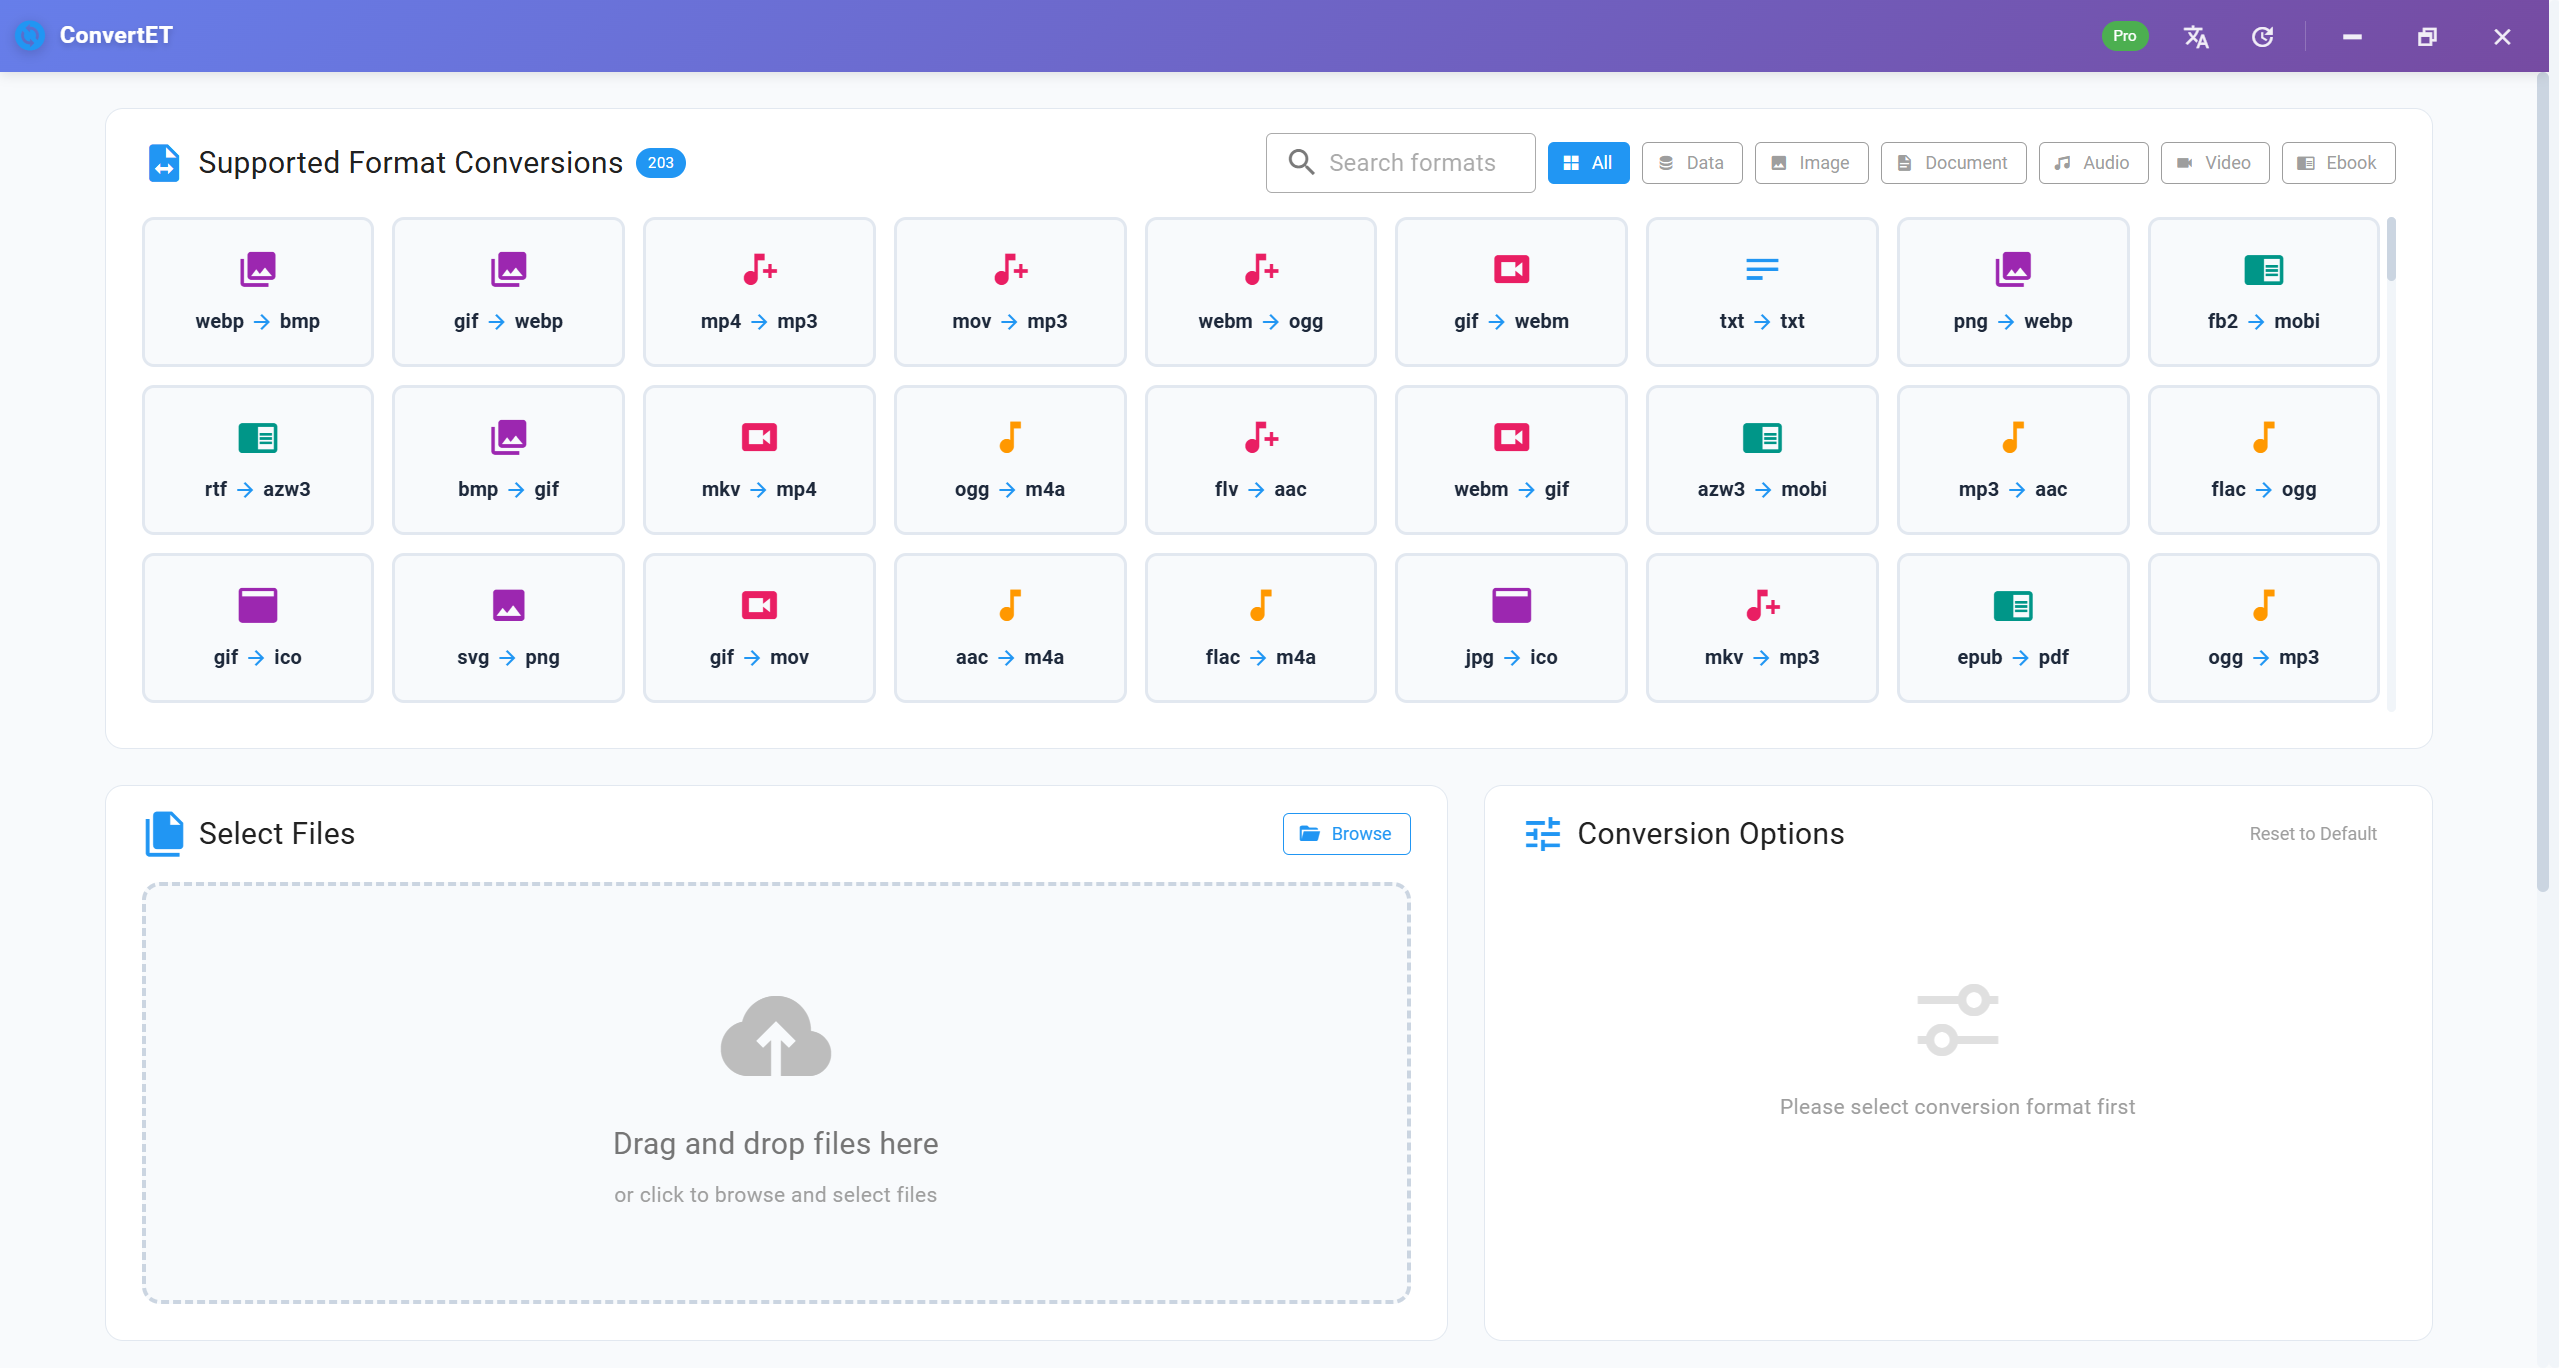Click the document icon next to Select Files
Viewport: 2559px width, 1368px height.
coord(165,833)
